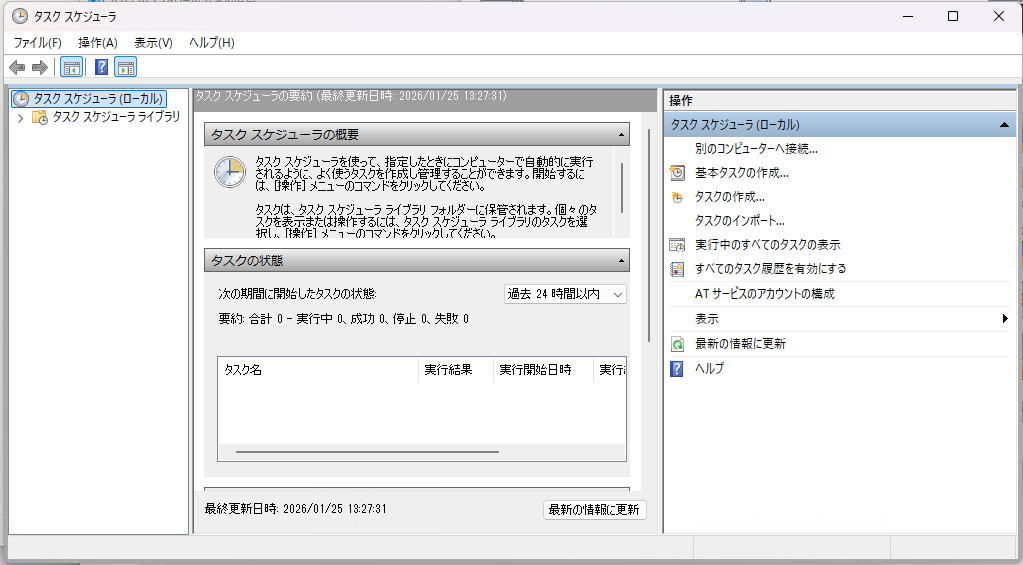
Task: Open the ファイル(F) menu
Action: coord(37,43)
